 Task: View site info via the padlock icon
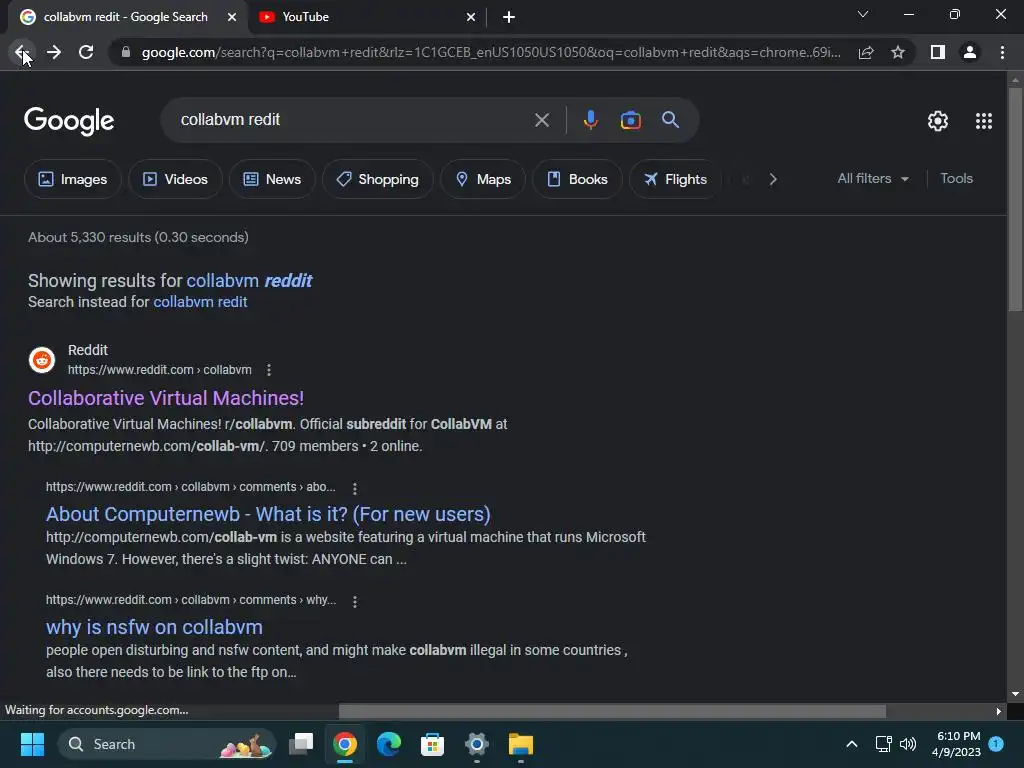(x=126, y=52)
